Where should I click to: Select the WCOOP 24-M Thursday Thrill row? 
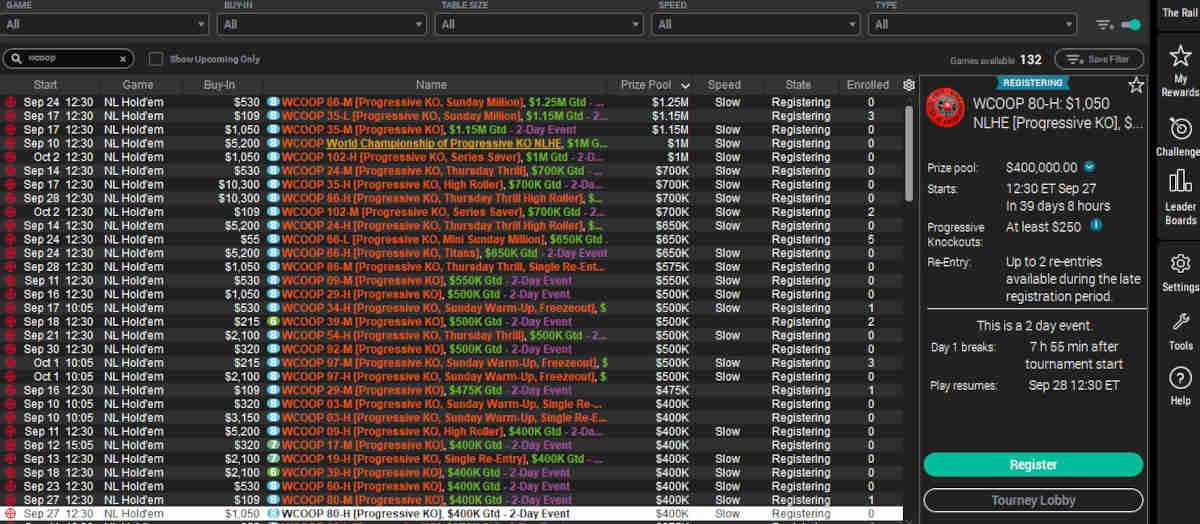click(x=450, y=171)
